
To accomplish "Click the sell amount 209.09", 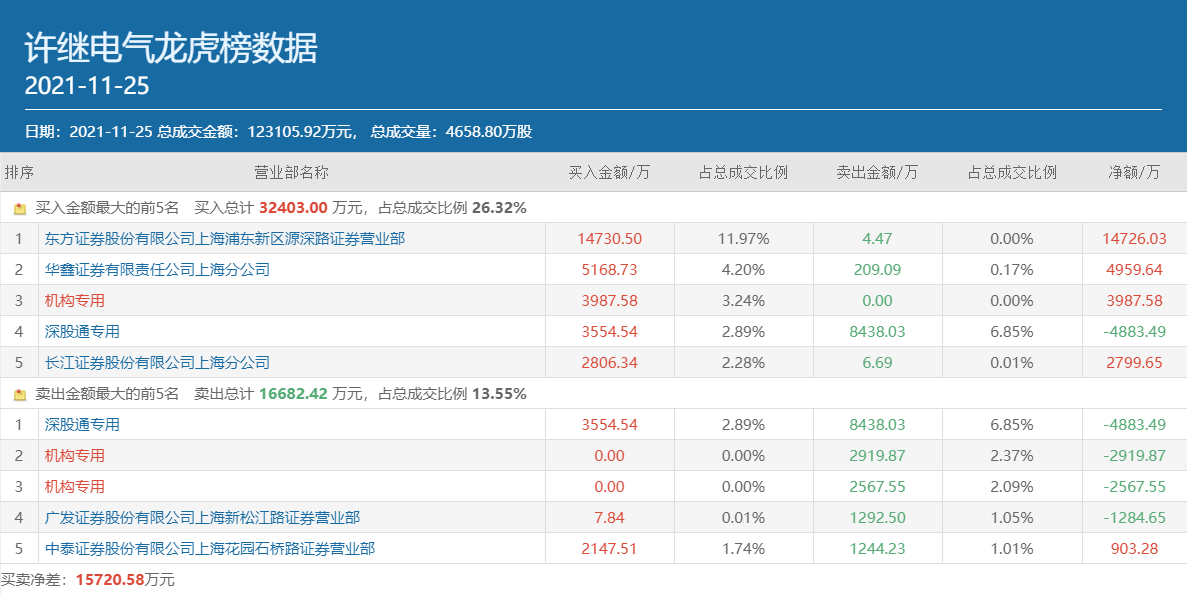I will [x=877, y=269].
